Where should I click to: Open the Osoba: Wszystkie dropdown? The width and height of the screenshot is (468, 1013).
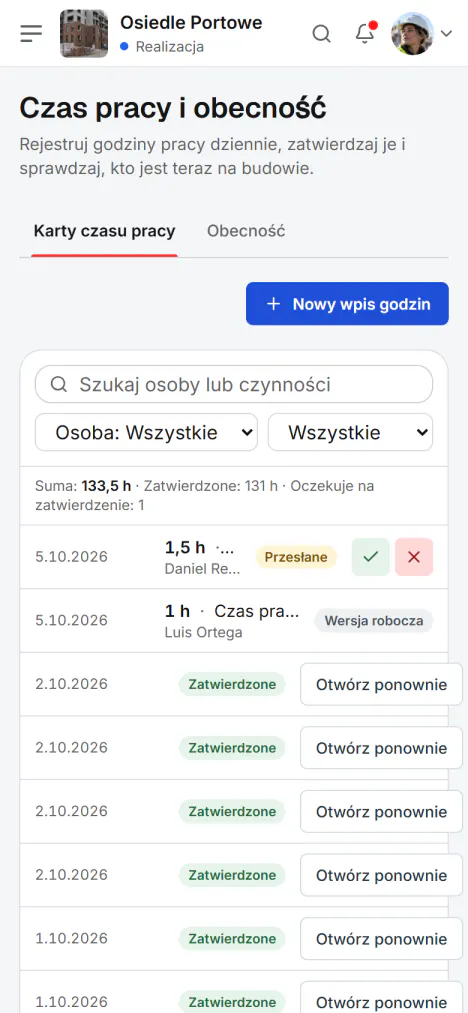click(x=146, y=432)
